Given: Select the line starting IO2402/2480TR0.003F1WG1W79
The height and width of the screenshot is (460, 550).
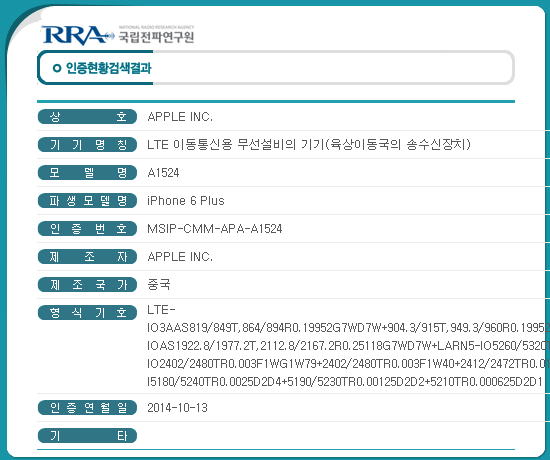Looking at the screenshot, I should (349, 364).
